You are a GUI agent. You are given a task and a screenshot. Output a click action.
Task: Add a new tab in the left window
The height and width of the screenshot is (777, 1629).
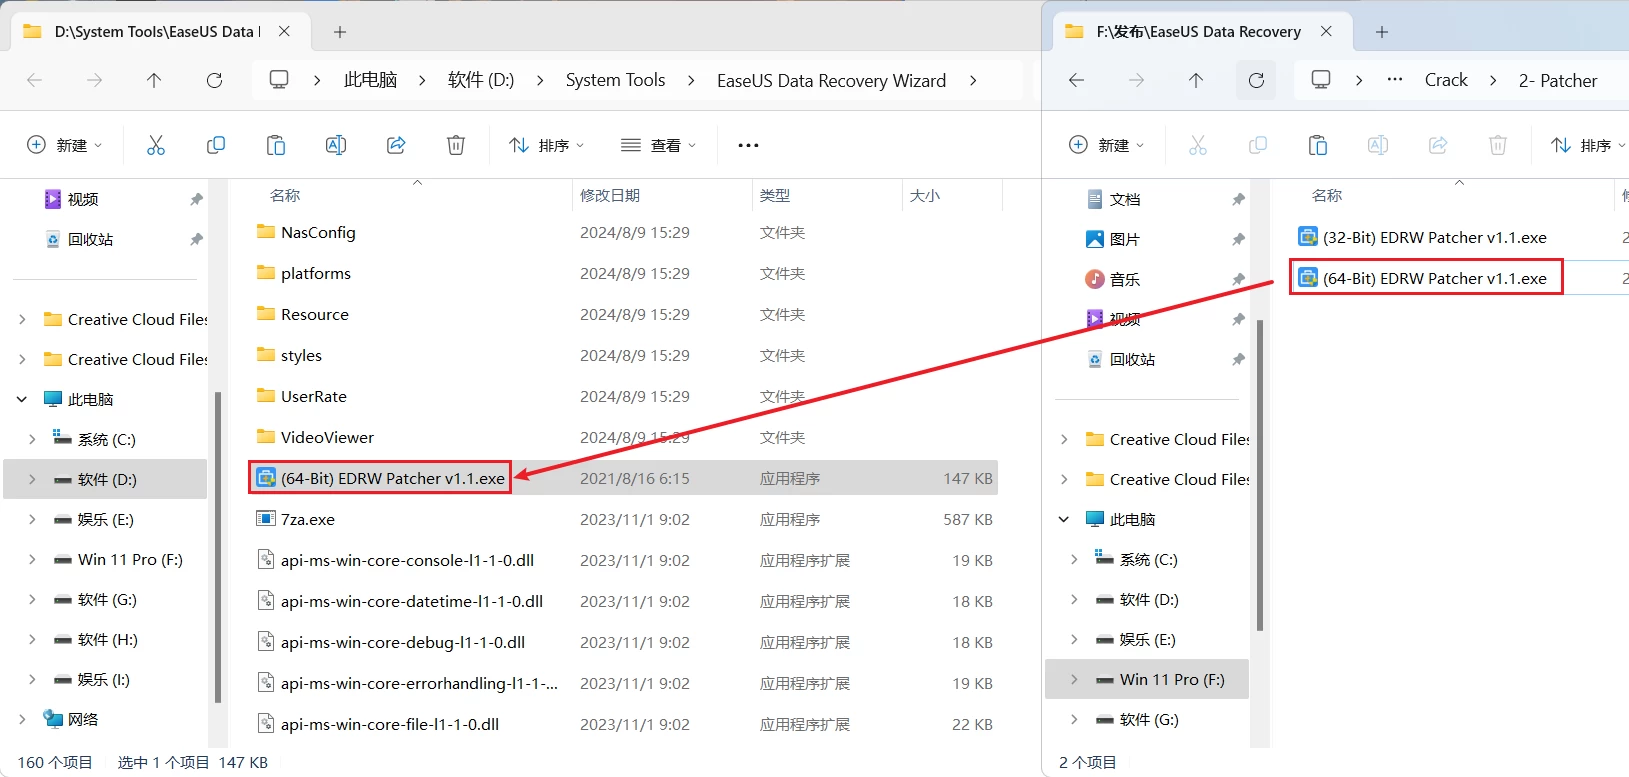point(340,32)
